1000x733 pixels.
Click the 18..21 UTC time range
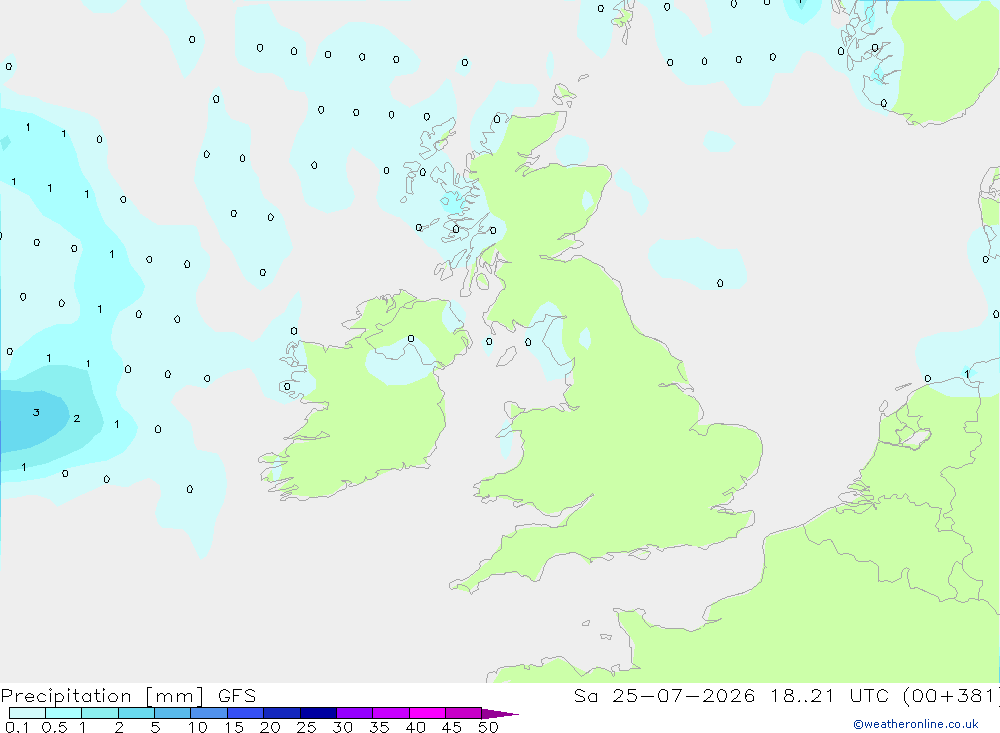tap(830, 696)
